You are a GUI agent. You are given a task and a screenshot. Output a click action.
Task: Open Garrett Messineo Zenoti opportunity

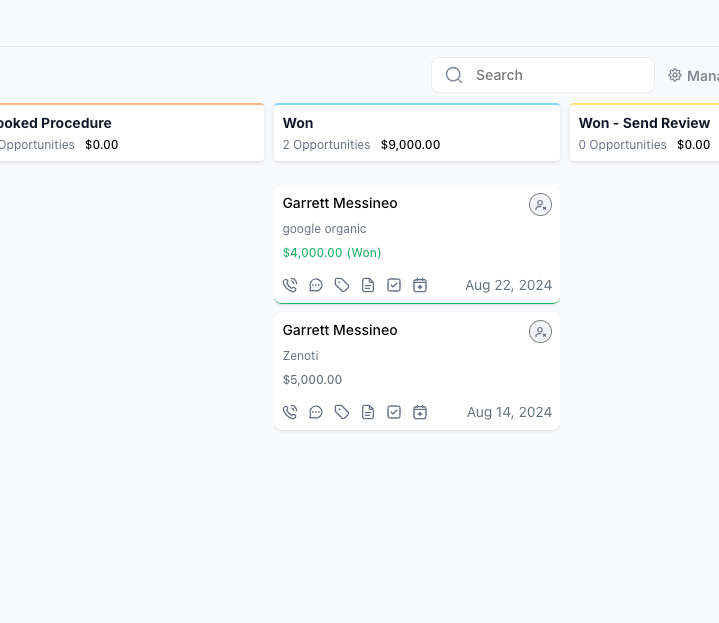pyautogui.click(x=340, y=330)
